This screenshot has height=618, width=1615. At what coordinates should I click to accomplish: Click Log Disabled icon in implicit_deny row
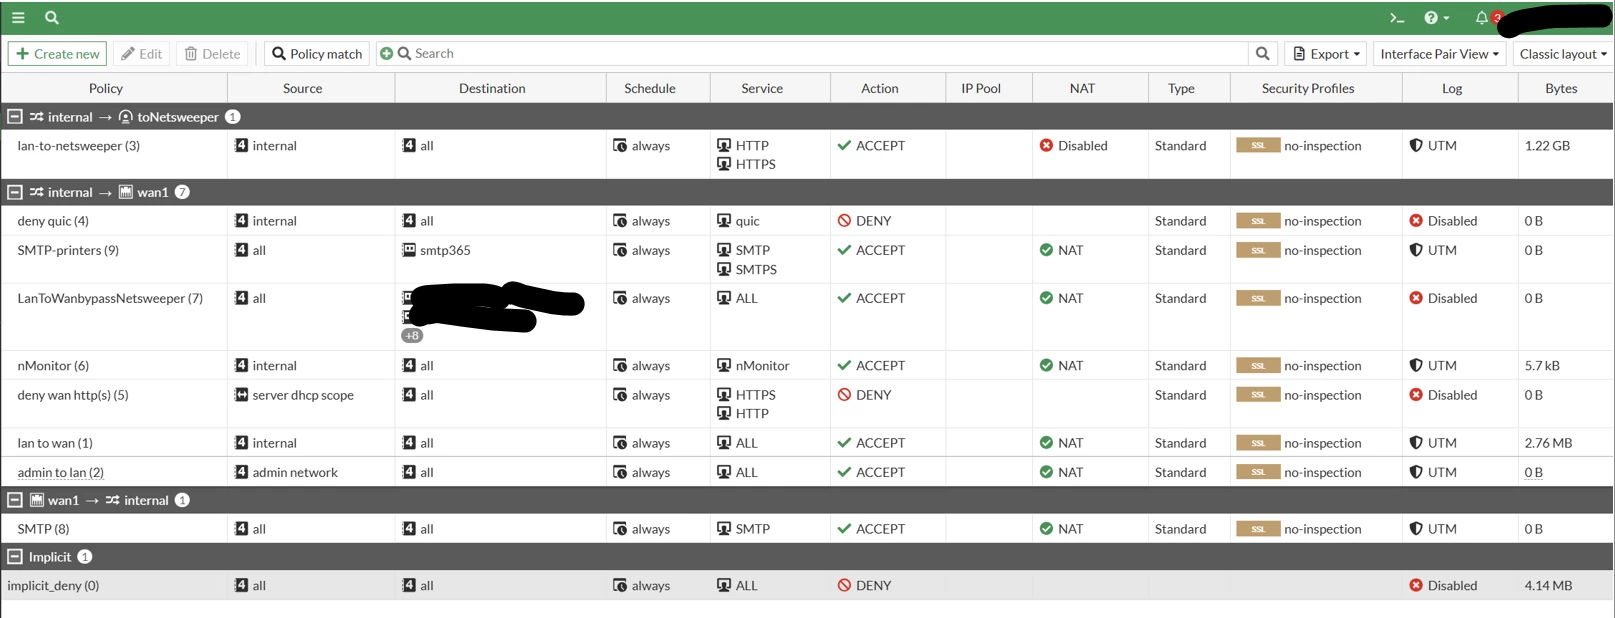pos(1416,586)
